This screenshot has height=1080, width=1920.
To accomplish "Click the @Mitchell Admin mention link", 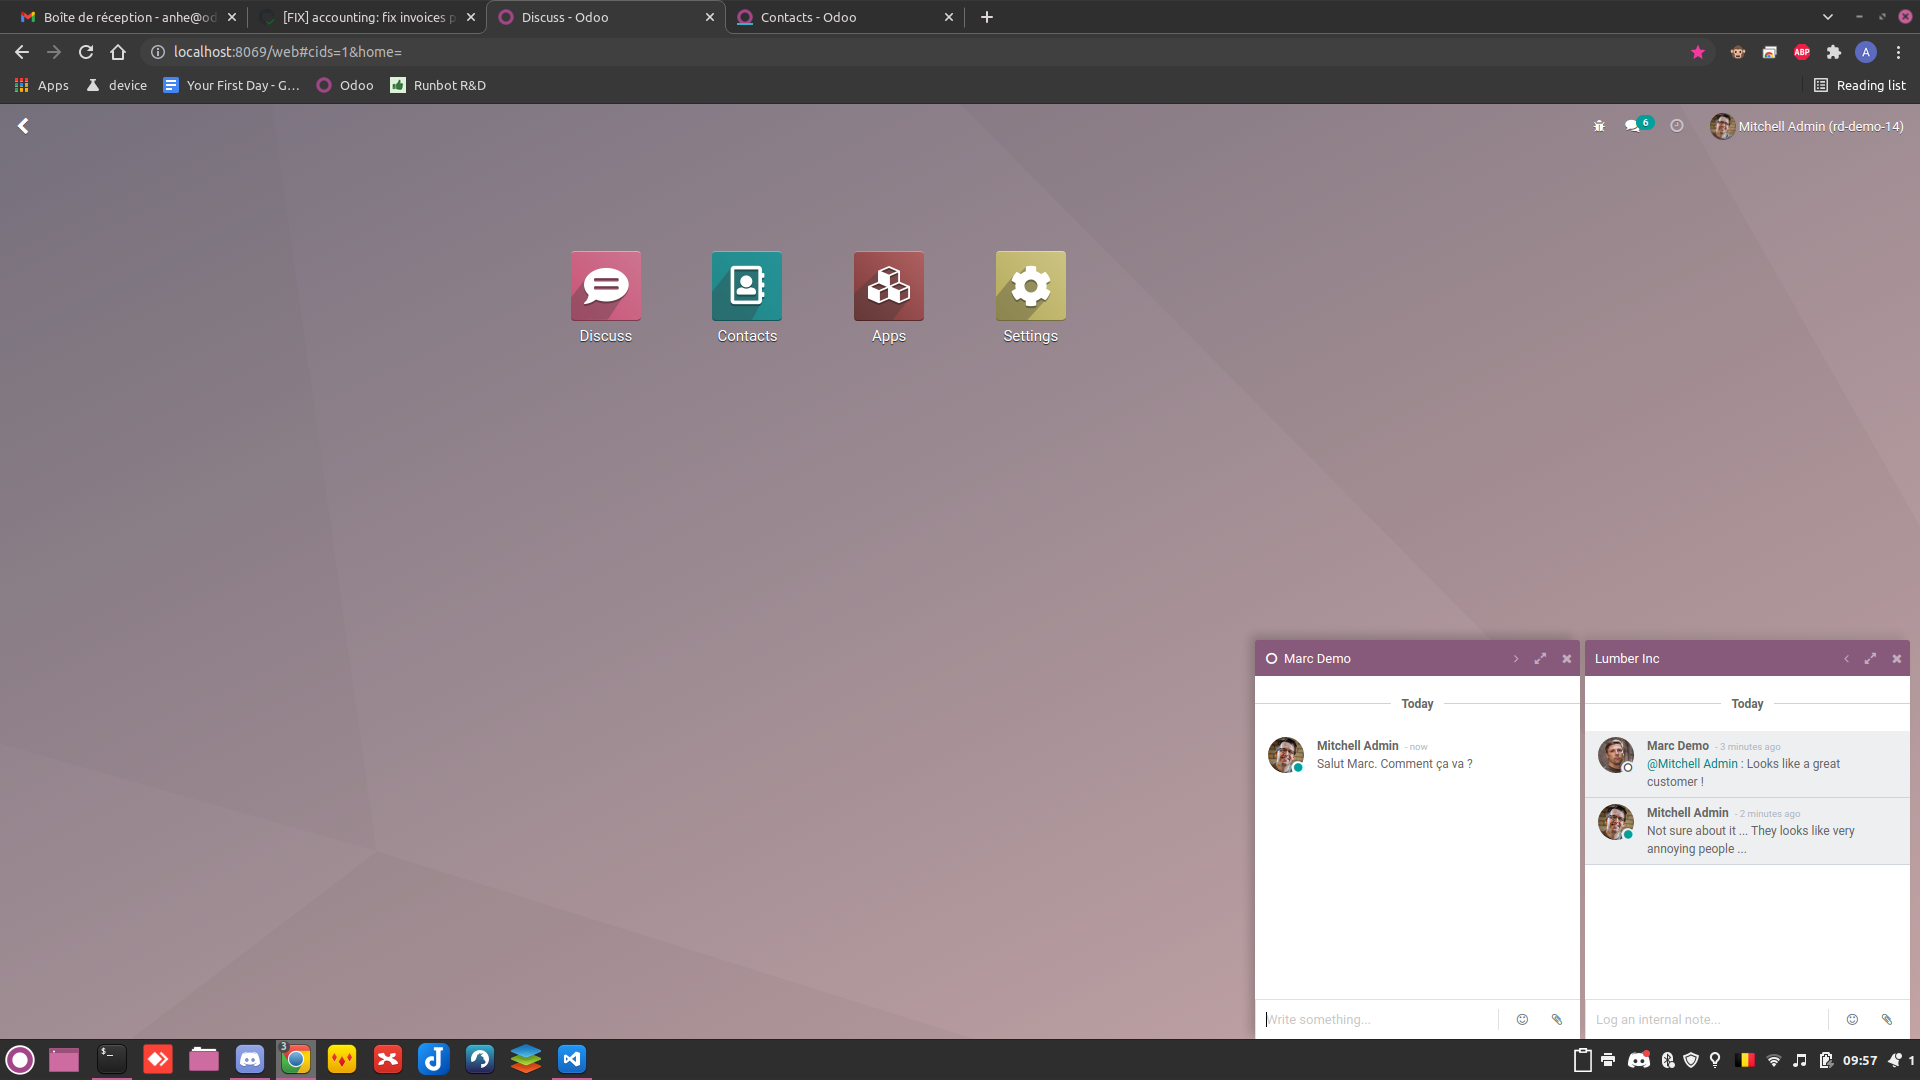I will (x=1692, y=764).
